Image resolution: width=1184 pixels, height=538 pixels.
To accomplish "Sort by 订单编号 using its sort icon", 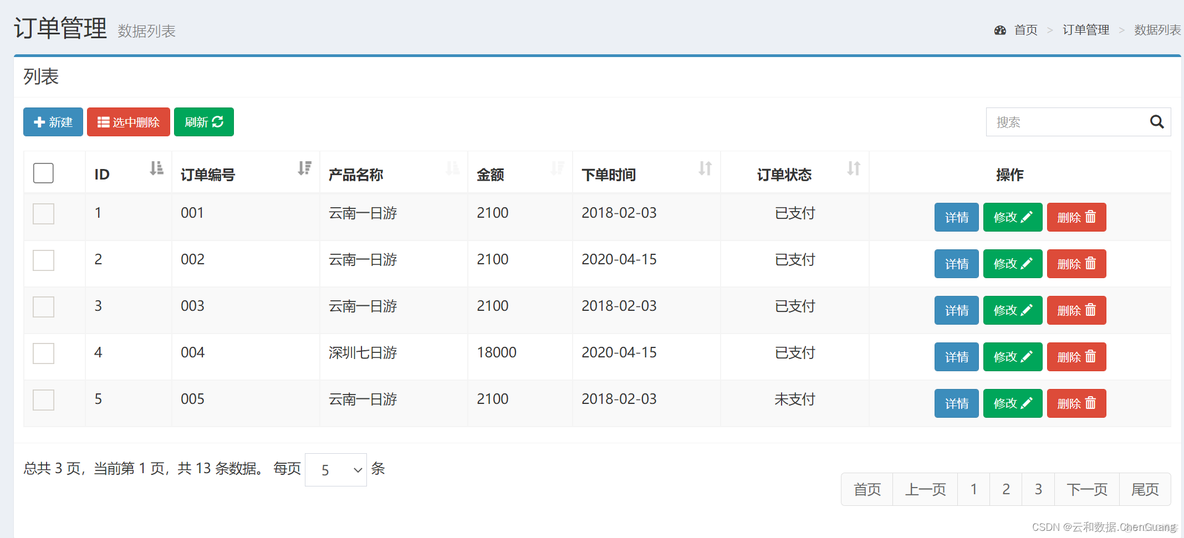I will click(x=304, y=169).
